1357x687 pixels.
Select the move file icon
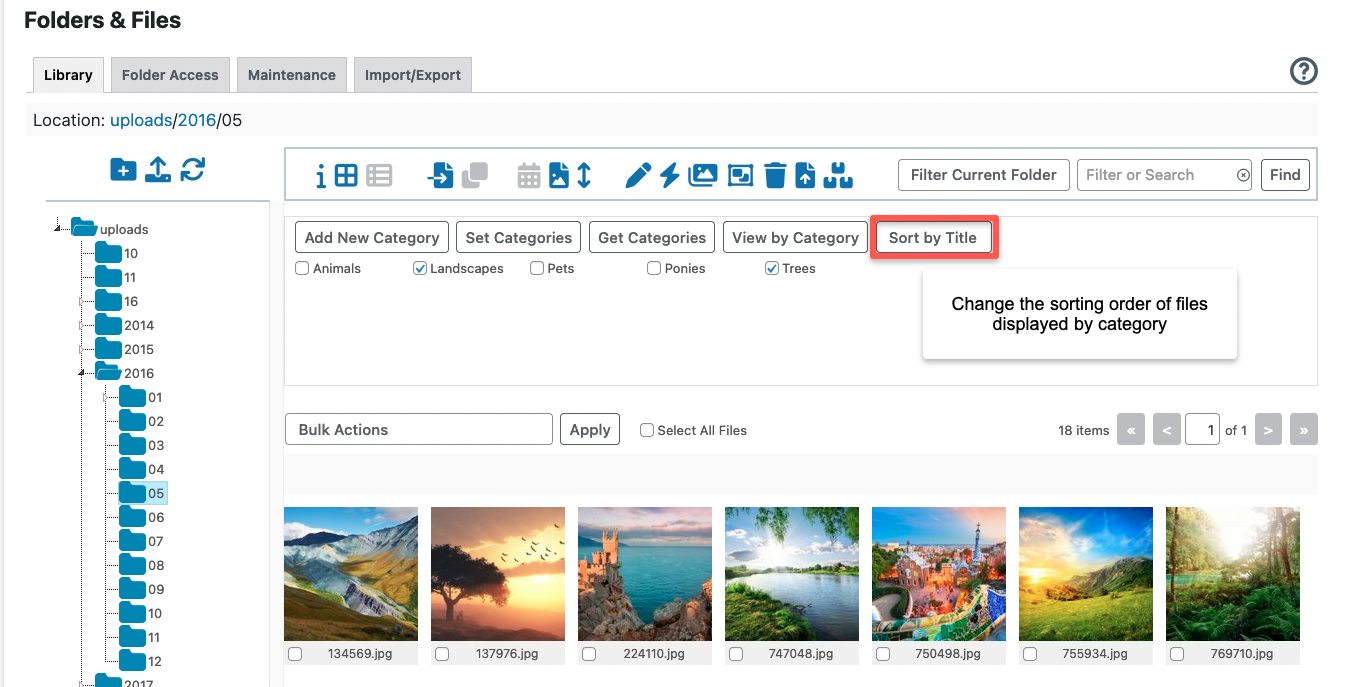pyautogui.click(x=441, y=175)
